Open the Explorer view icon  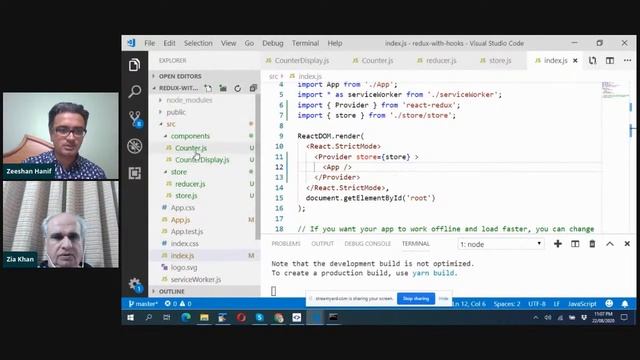coord(134,65)
